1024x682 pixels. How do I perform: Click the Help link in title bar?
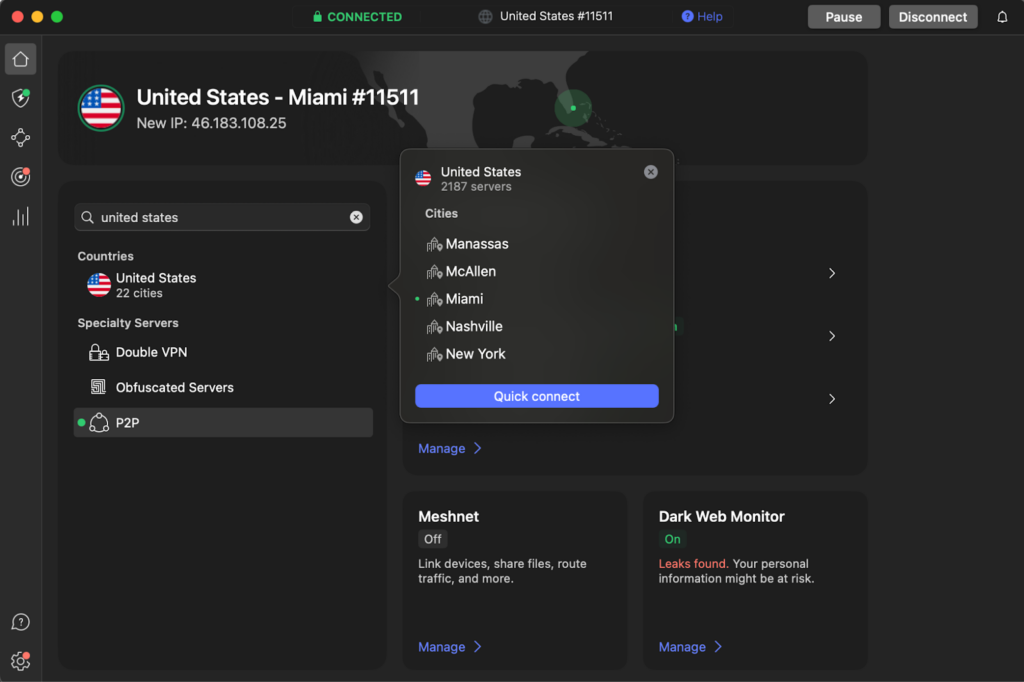click(x=702, y=16)
